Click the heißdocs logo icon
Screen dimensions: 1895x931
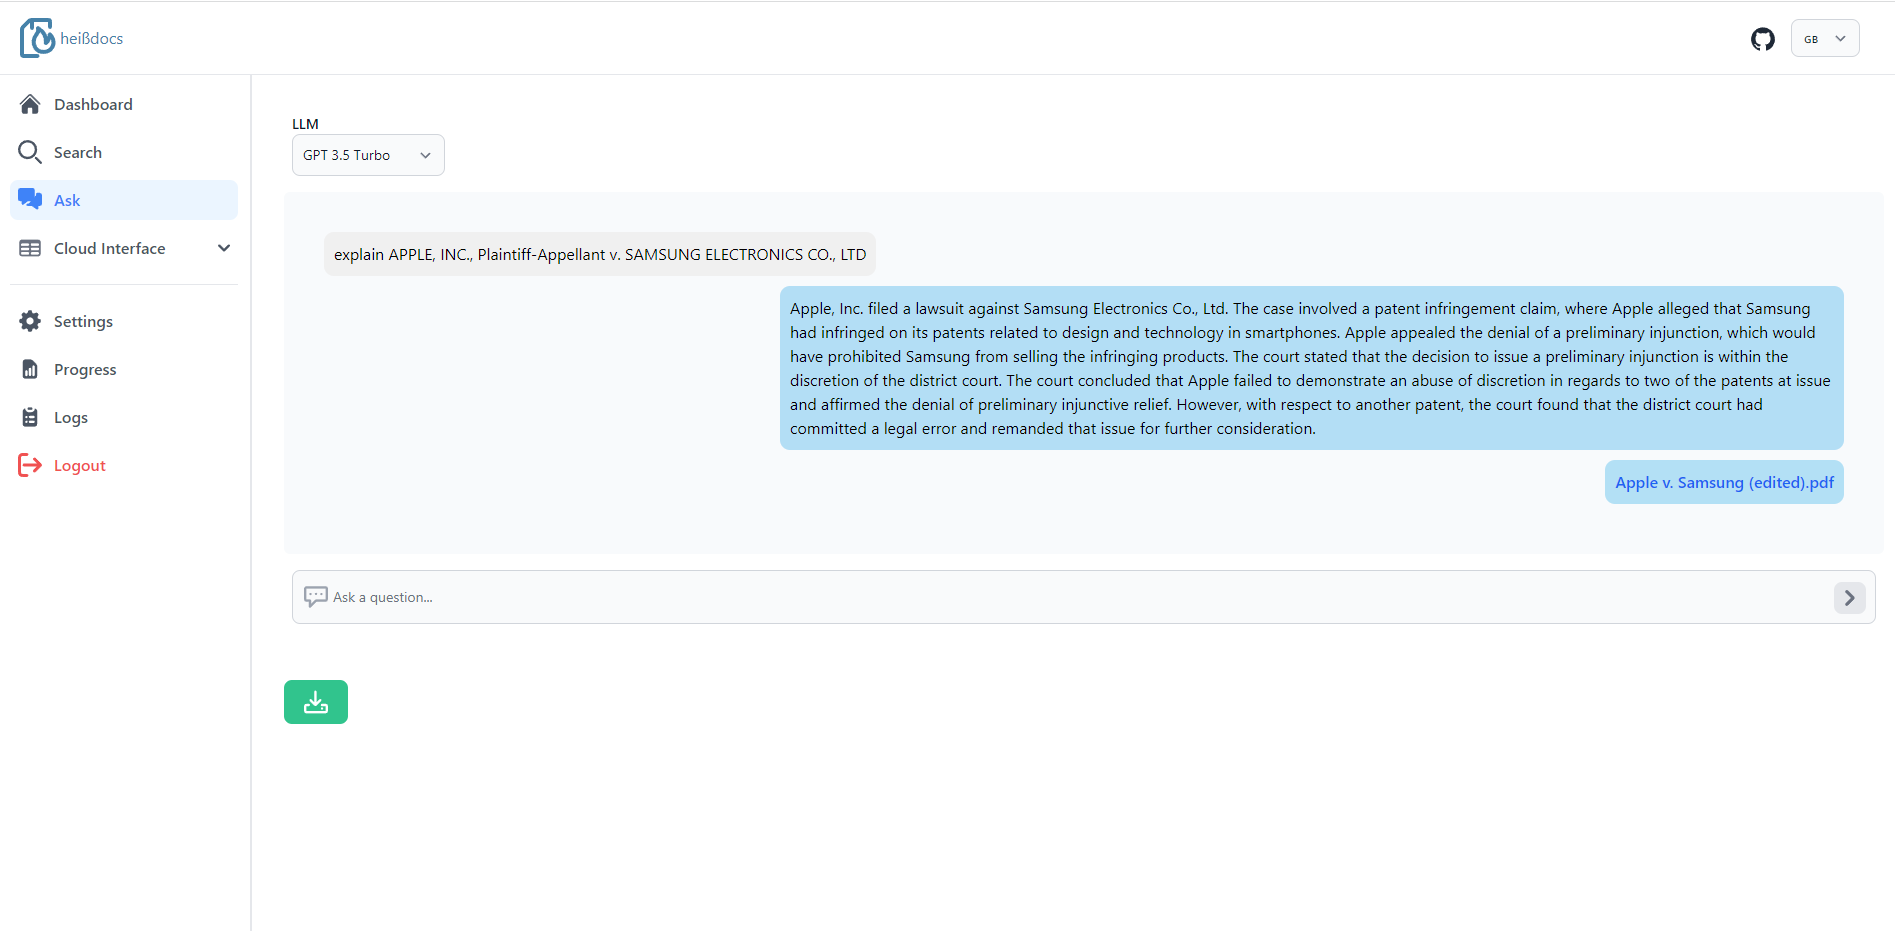click(x=37, y=38)
